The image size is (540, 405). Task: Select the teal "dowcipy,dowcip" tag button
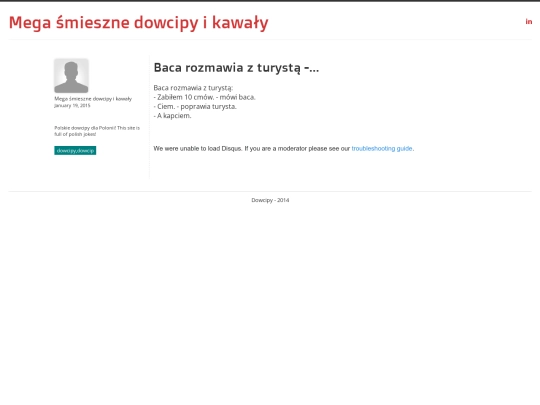pos(75,150)
